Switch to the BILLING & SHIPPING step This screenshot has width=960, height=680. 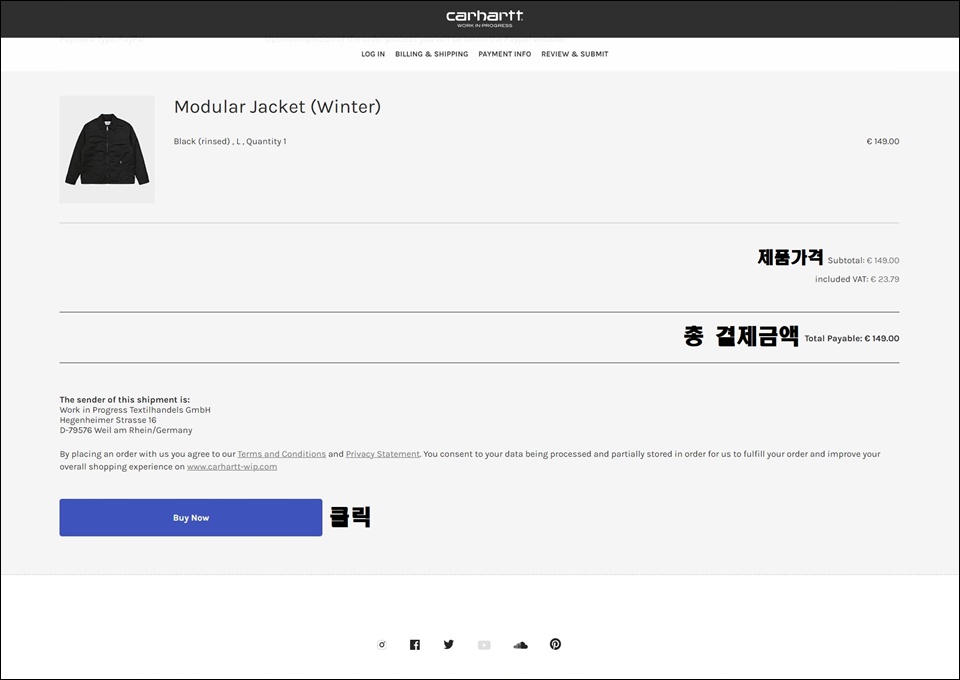click(x=432, y=54)
